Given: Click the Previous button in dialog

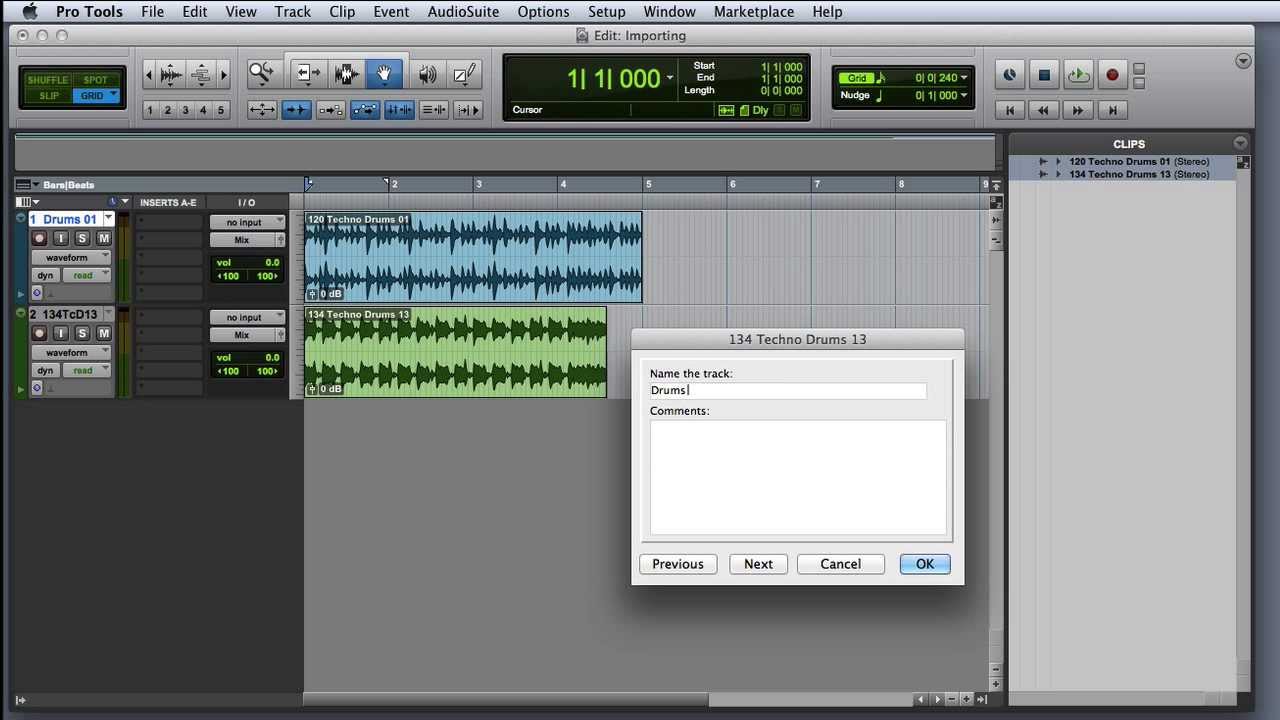Looking at the screenshot, I should [x=678, y=564].
